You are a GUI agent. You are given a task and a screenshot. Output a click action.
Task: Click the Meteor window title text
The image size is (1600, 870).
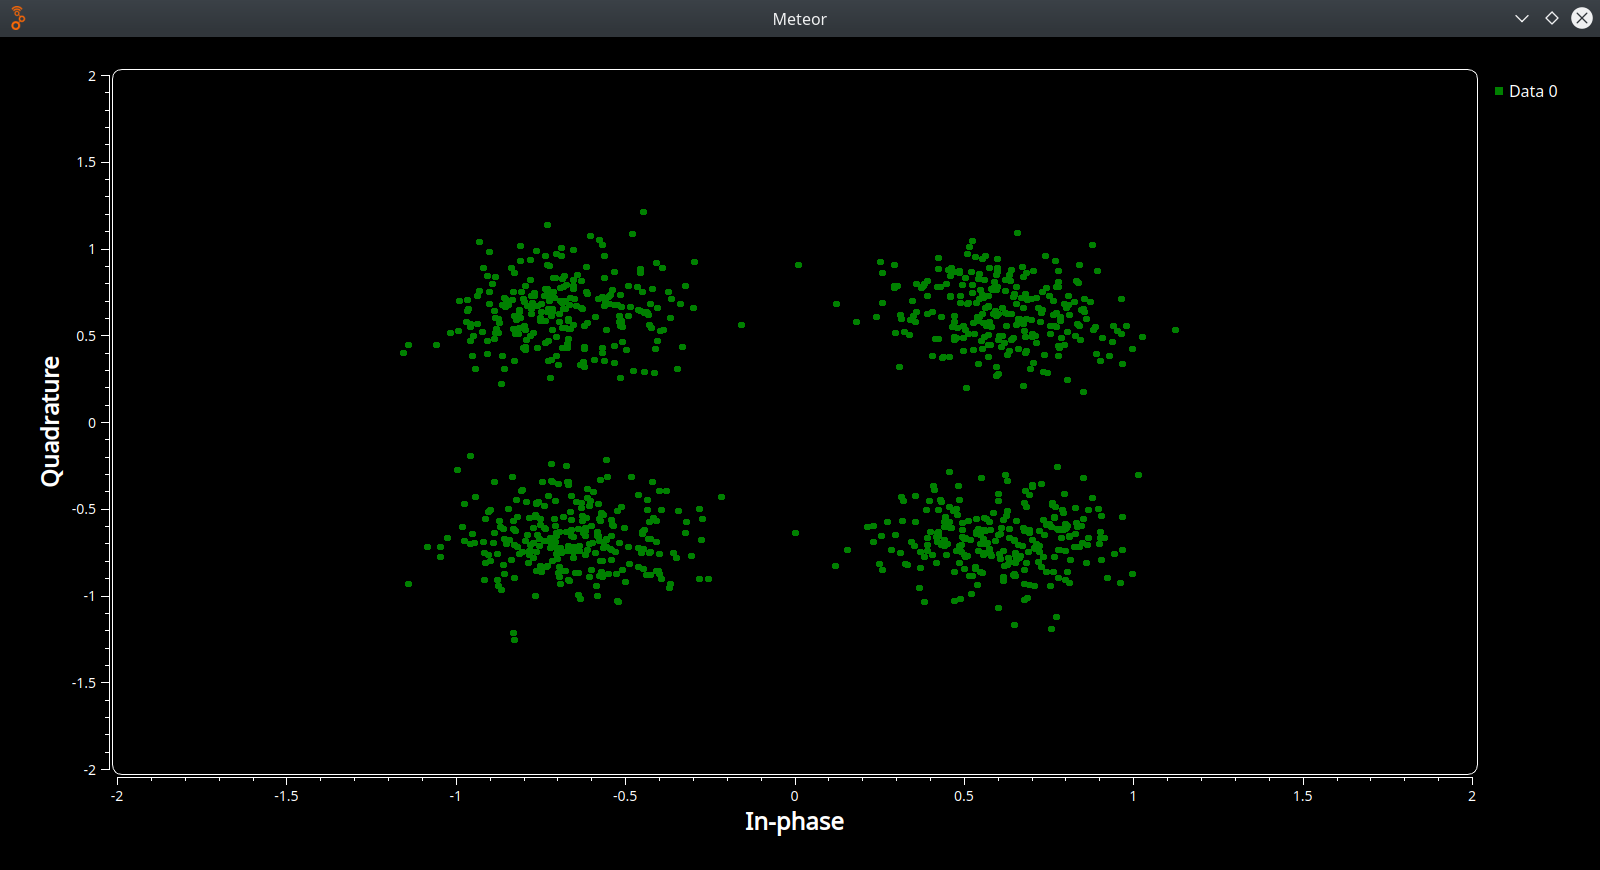799,19
